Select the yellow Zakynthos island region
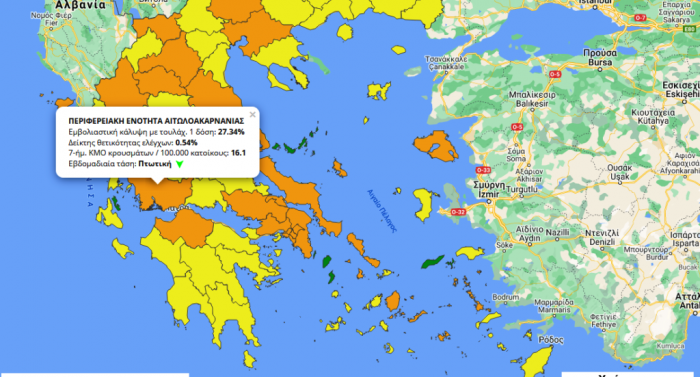This screenshot has width=700, height=377. 121,249
